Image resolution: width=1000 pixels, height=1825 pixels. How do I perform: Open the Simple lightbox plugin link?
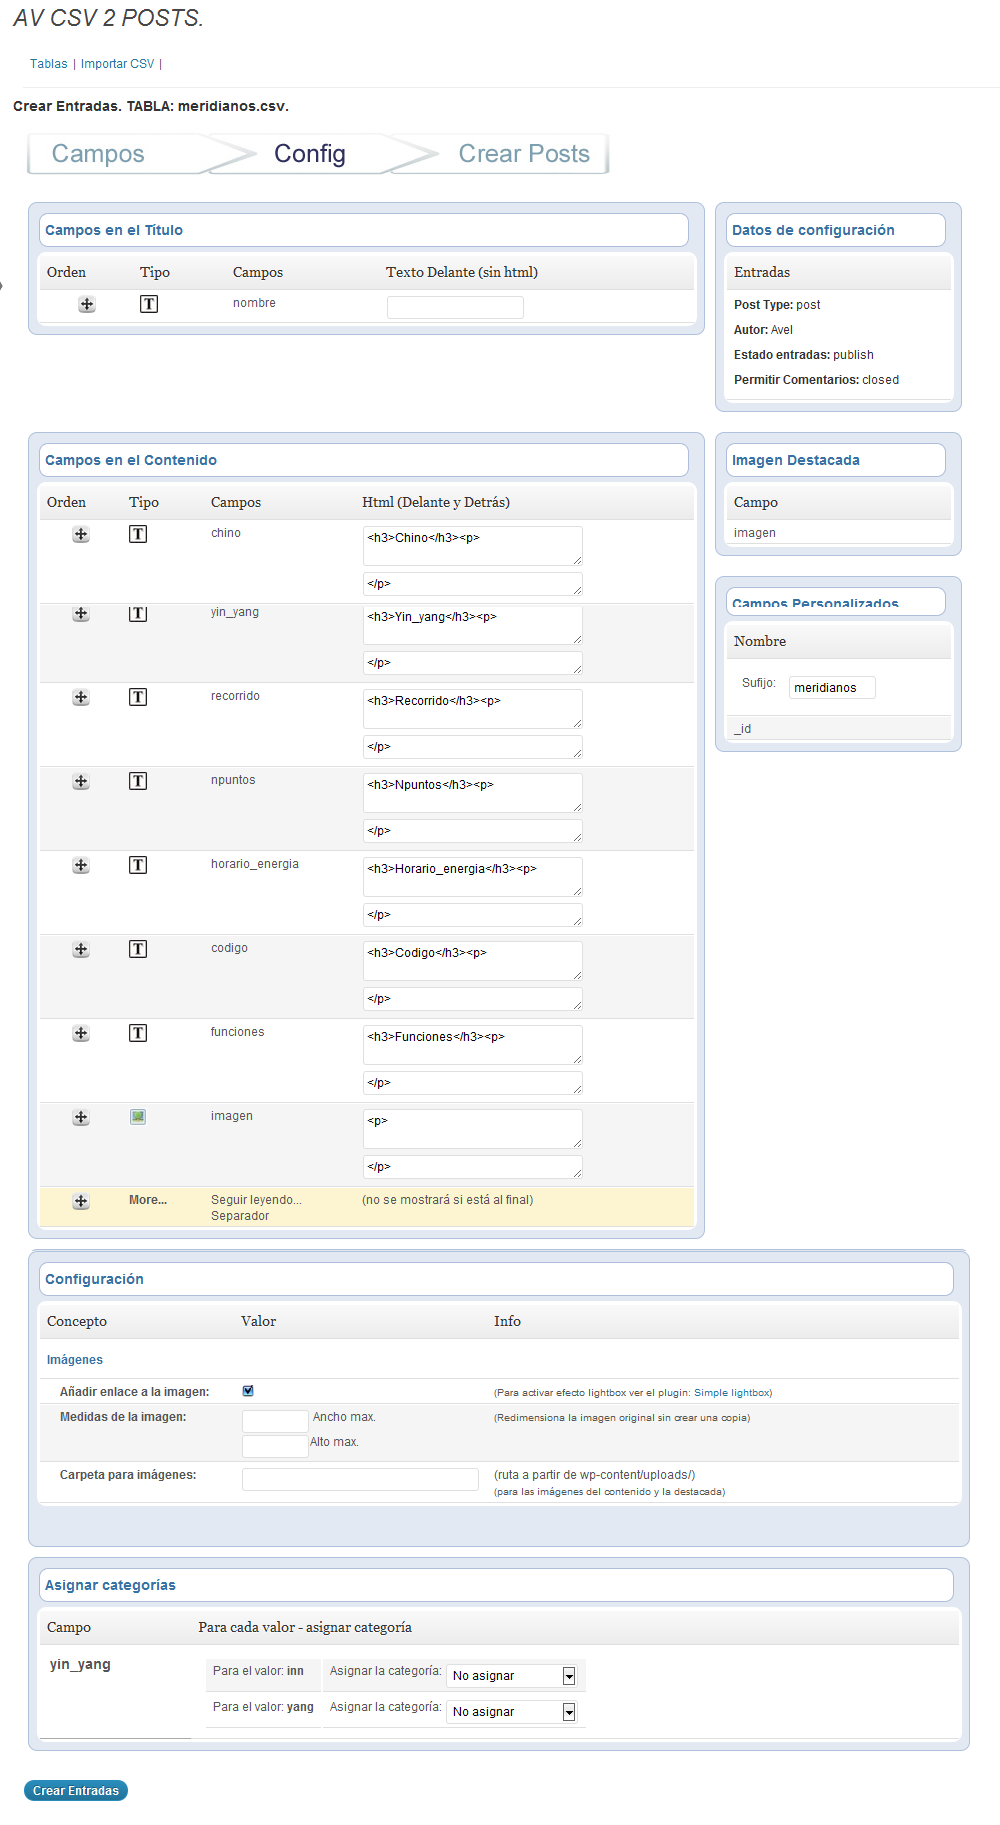tap(733, 1393)
